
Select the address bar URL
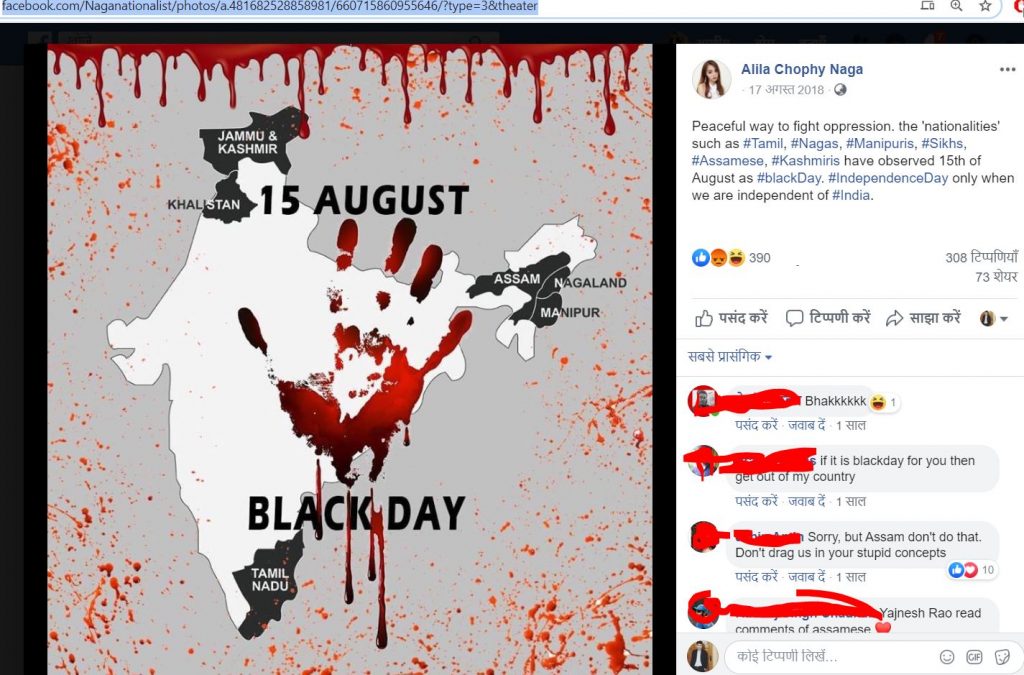269,6
